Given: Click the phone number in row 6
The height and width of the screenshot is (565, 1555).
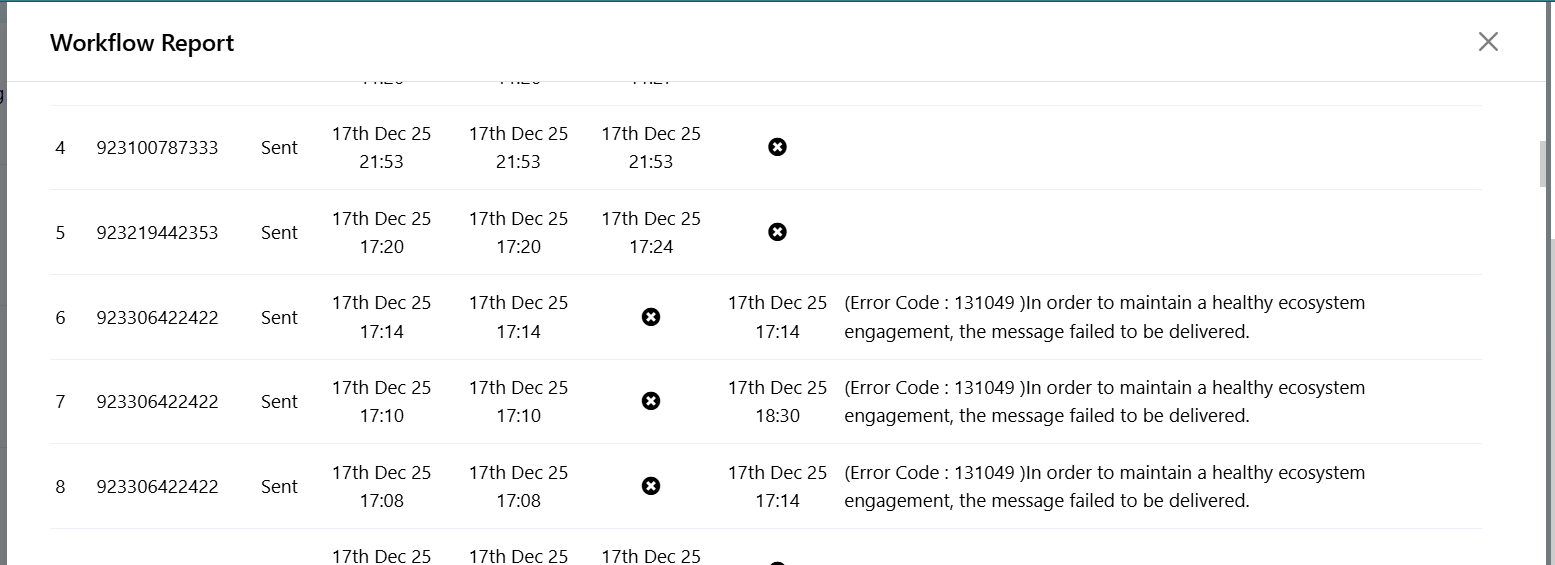Looking at the screenshot, I should pyautogui.click(x=157, y=318).
